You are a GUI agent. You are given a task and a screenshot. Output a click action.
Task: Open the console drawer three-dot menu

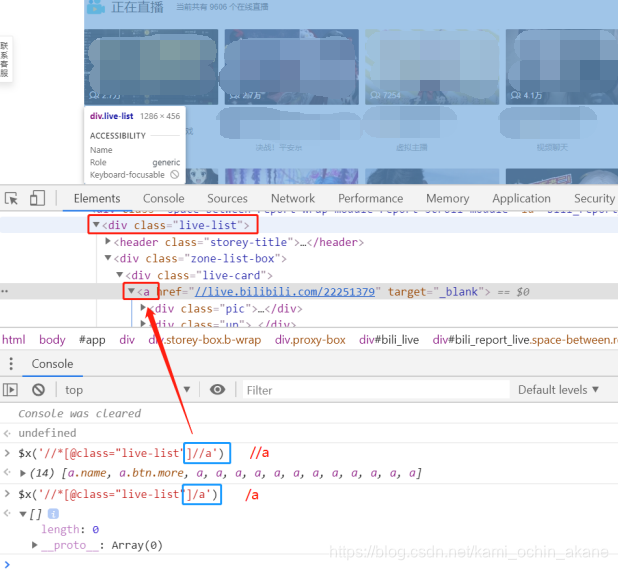tap(11, 363)
